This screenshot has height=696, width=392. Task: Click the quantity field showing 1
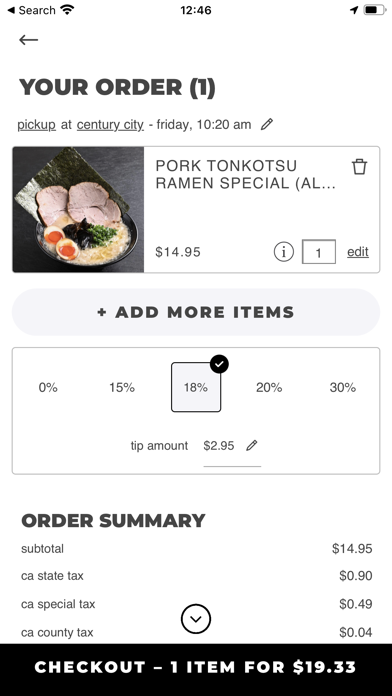319,252
